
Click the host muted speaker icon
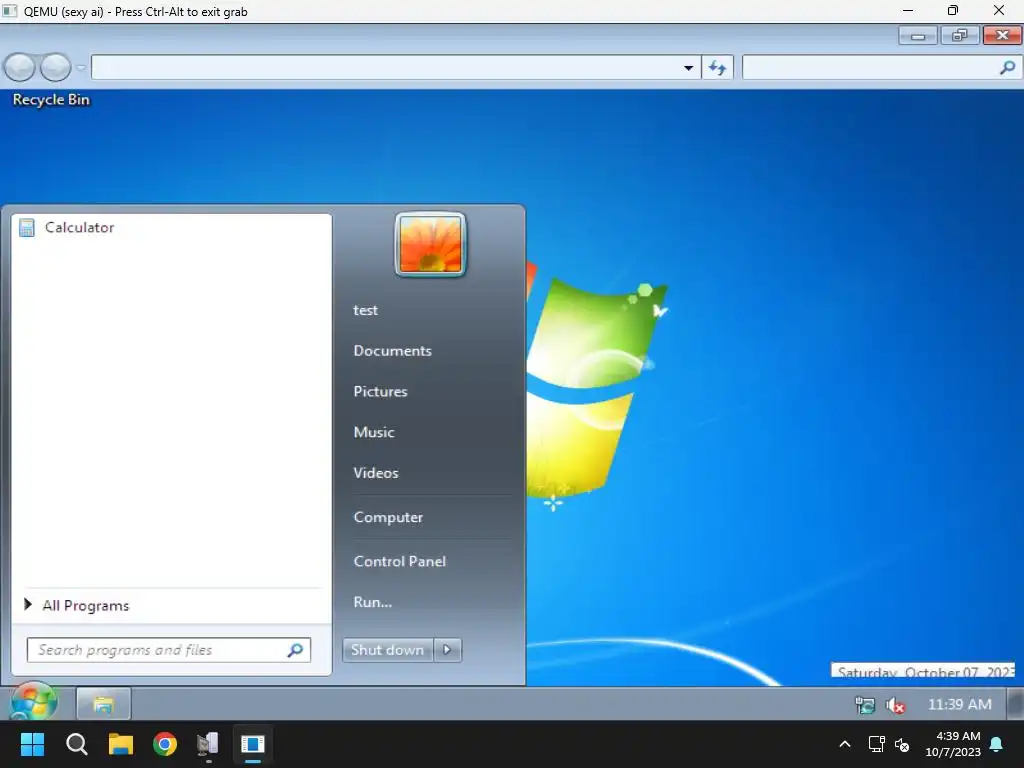[903, 744]
